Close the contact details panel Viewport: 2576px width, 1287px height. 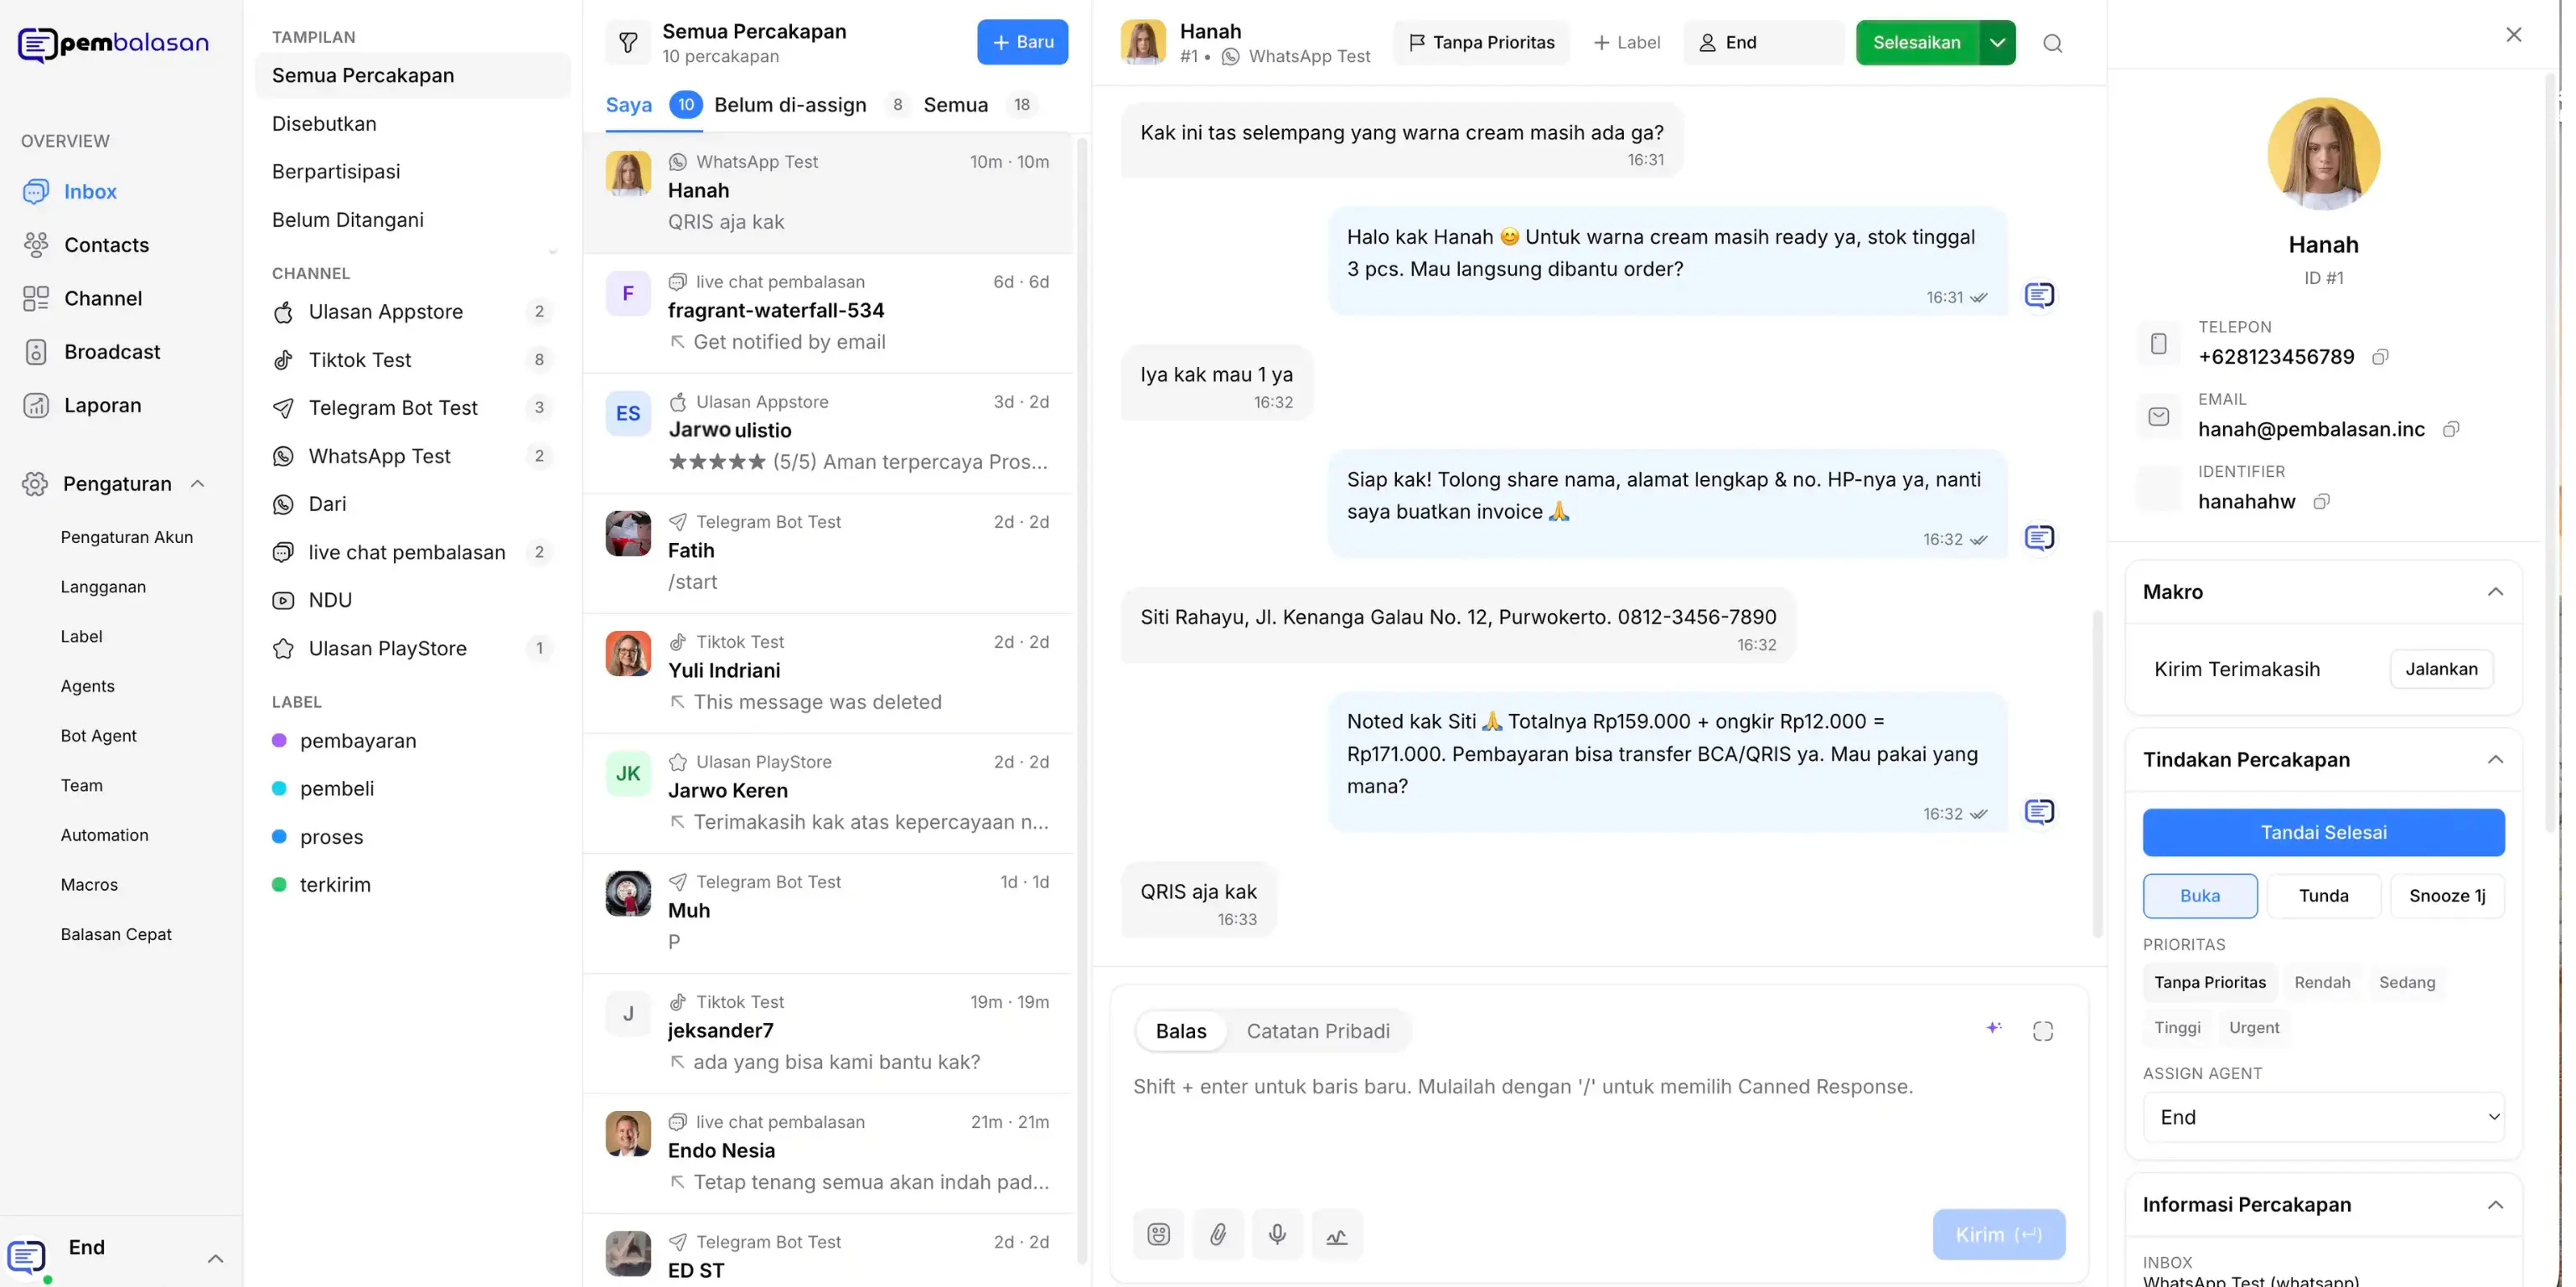tap(2513, 35)
